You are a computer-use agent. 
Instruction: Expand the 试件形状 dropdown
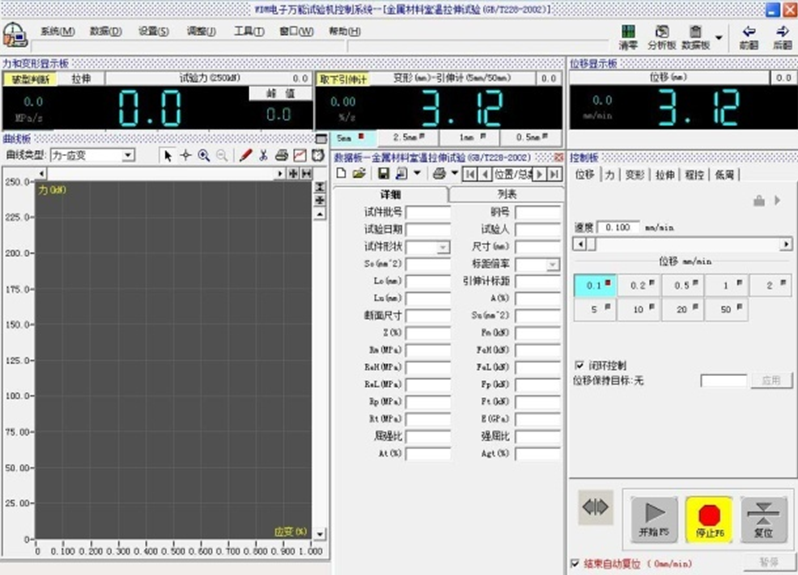coord(443,246)
